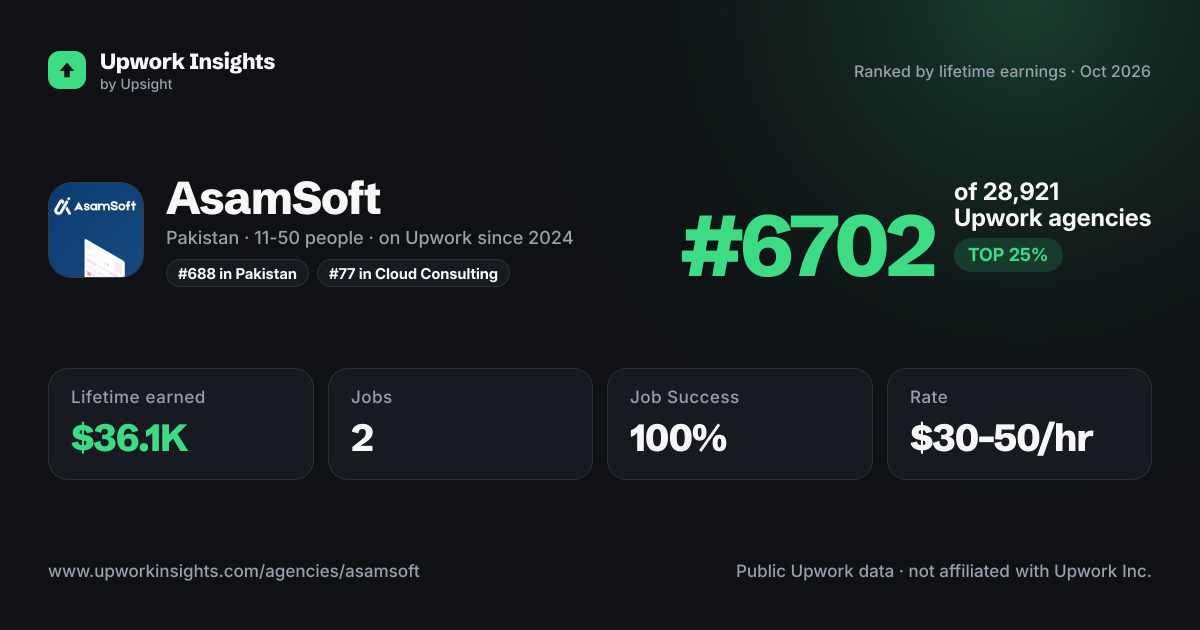1200x630 pixels.
Task: Click the green Upwork Insights arrow logo
Action: (x=67, y=70)
